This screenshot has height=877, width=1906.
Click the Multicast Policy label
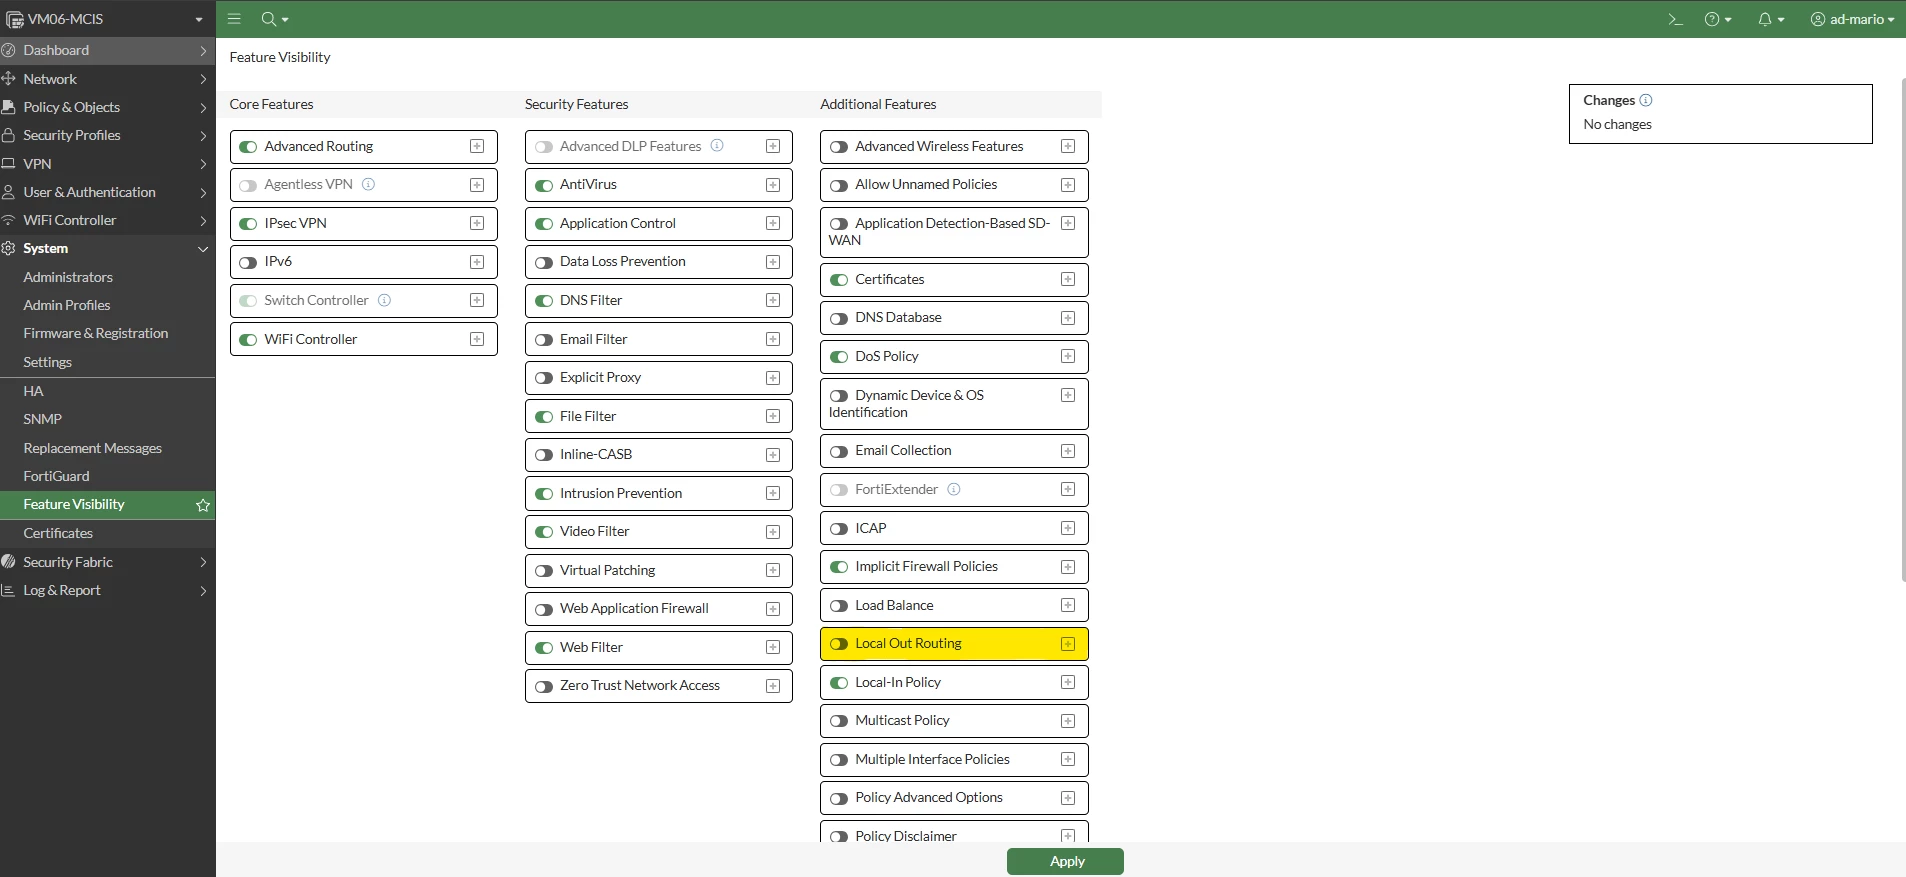[902, 721]
